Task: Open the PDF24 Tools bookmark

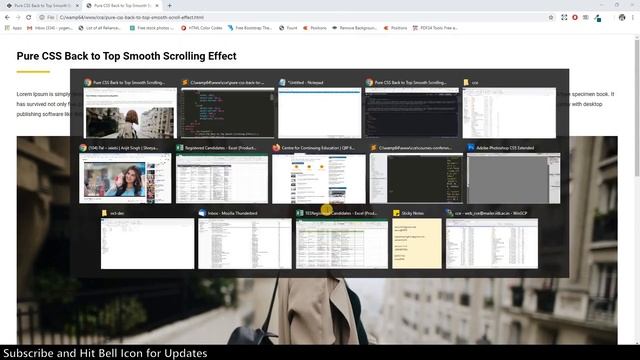Action: pos(435,28)
